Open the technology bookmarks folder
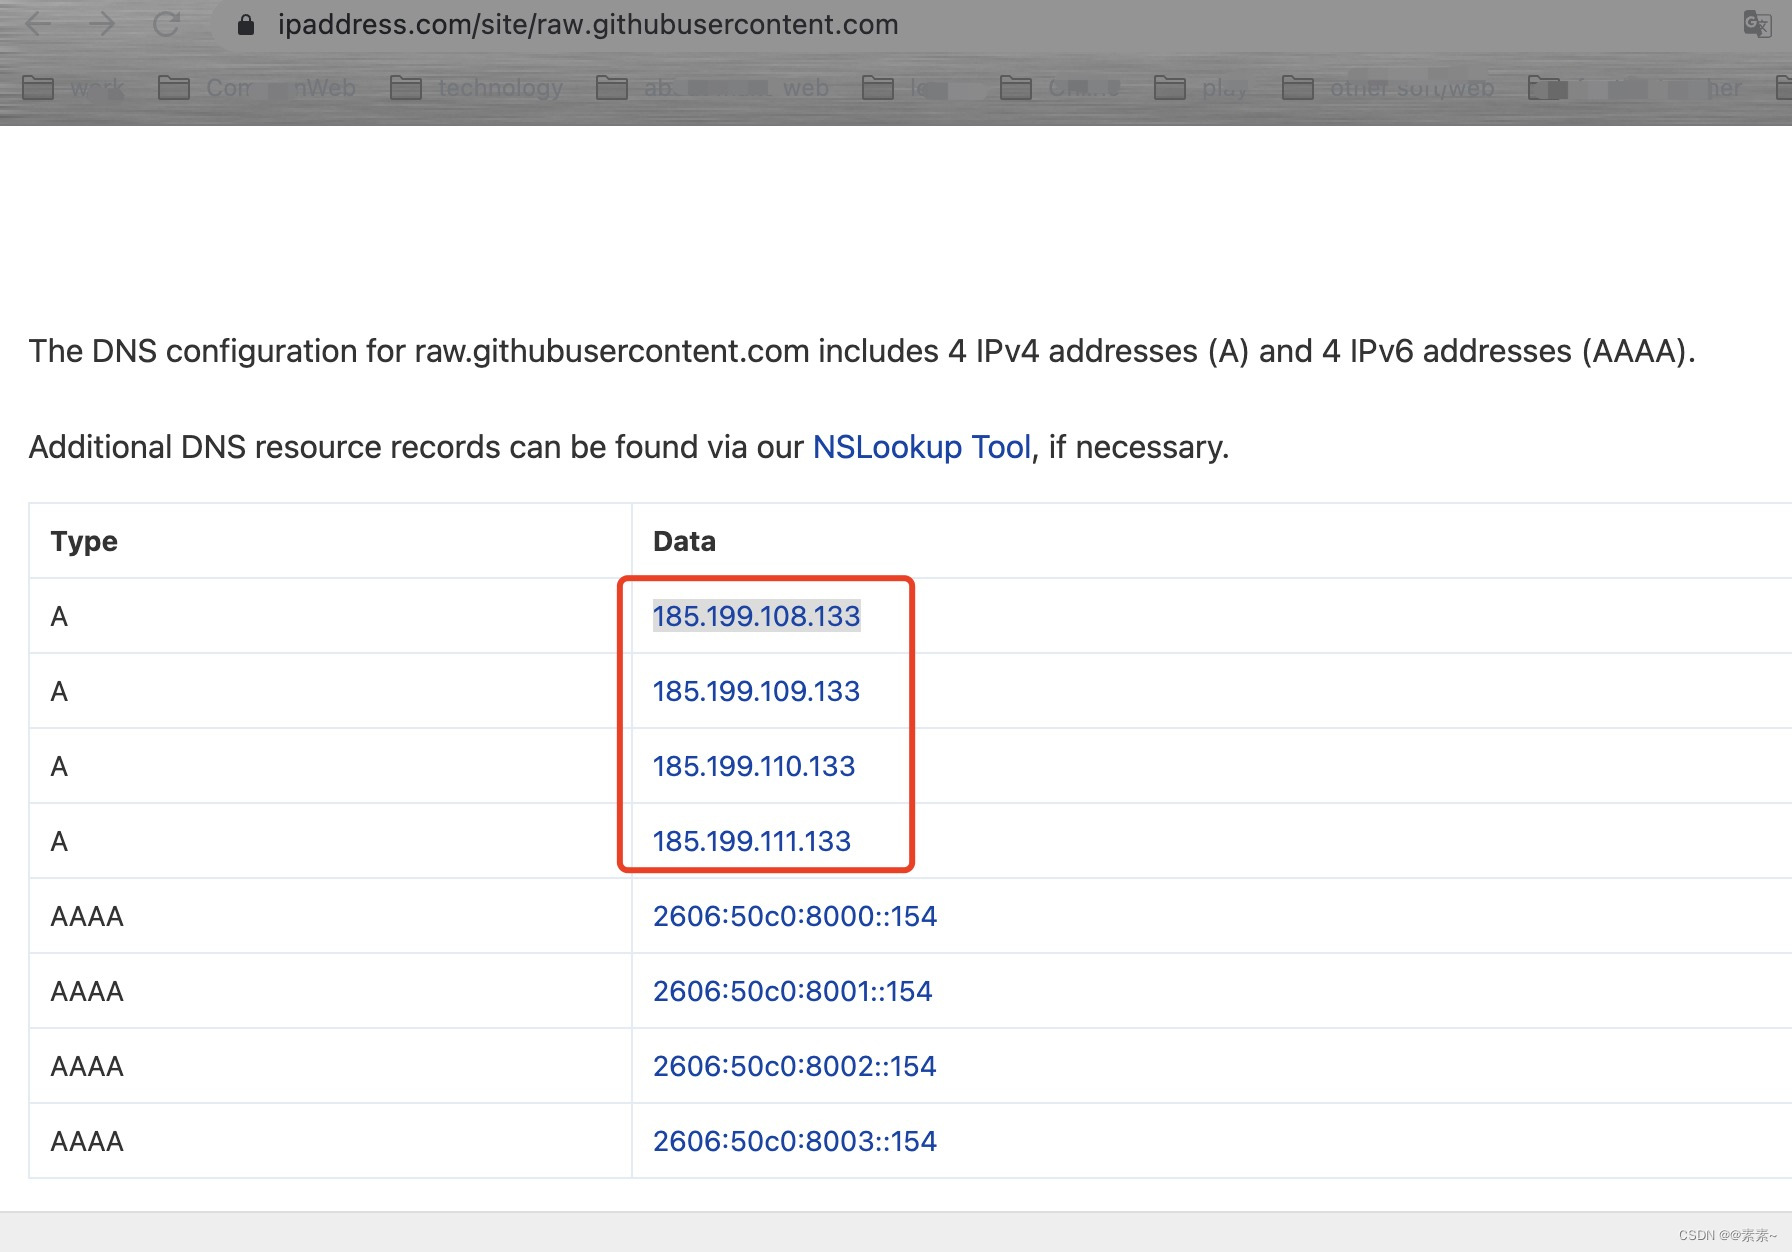 click(x=477, y=88)
